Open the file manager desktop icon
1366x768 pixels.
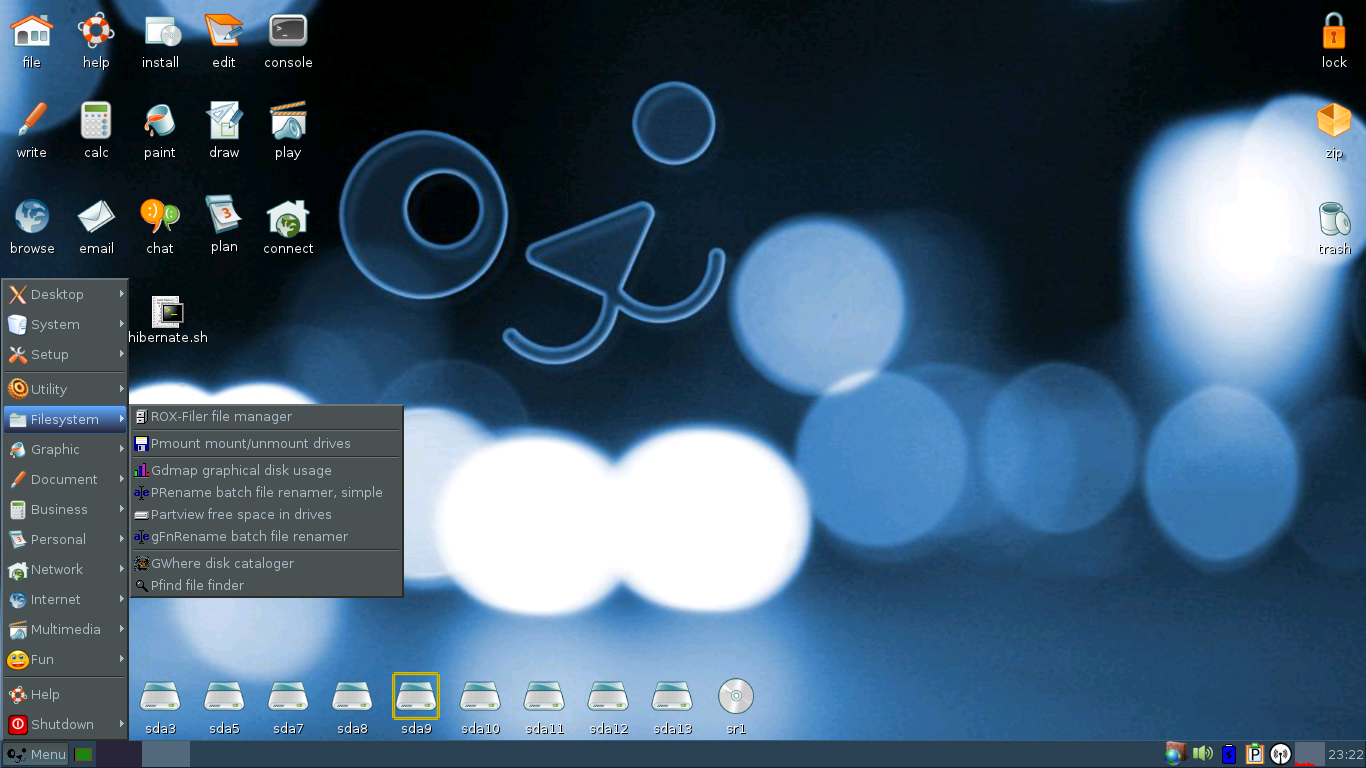(x=32, y=31)
